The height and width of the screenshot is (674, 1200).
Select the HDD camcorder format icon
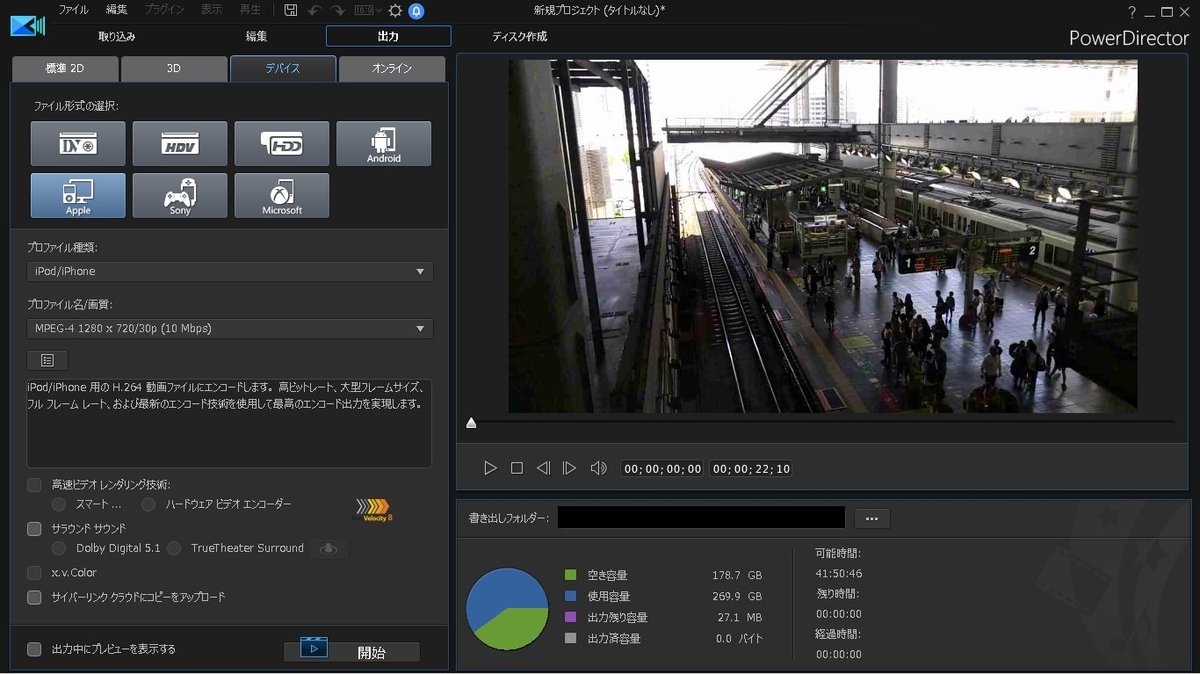282,143
